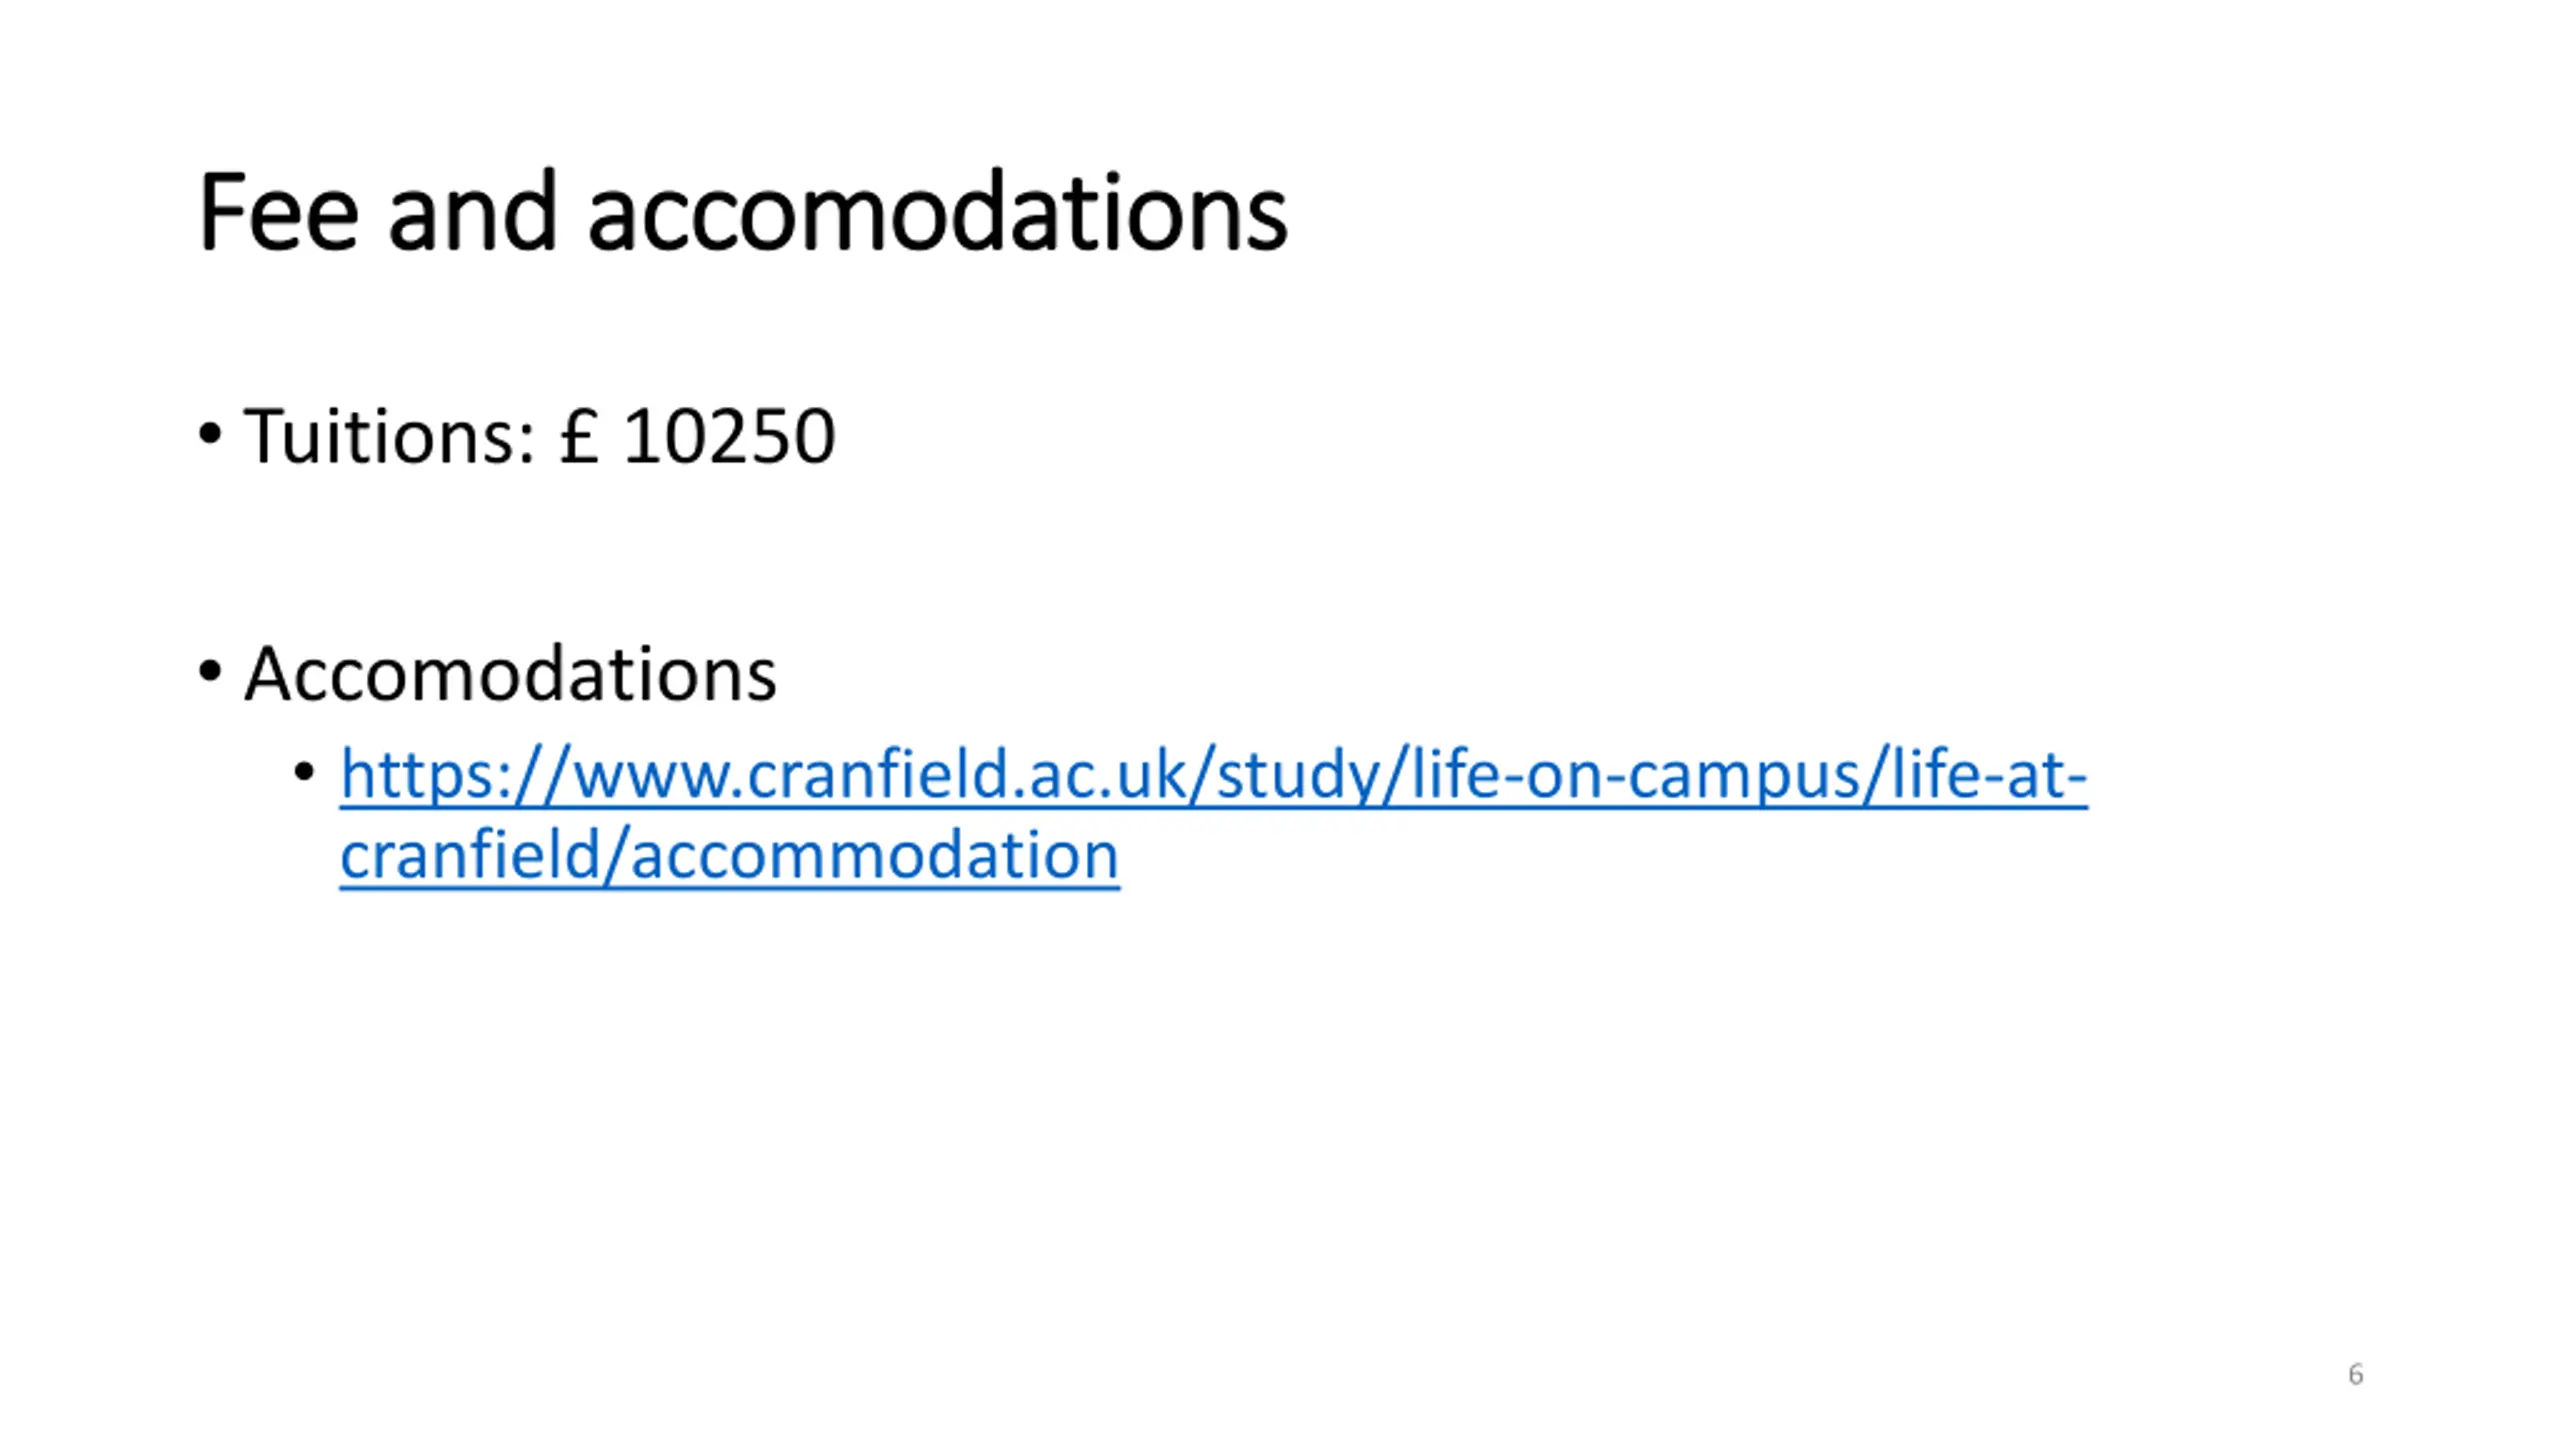Click the amount '10250'
The height and width of the screenshot is (1440, 2560).
tap(728, 437)
